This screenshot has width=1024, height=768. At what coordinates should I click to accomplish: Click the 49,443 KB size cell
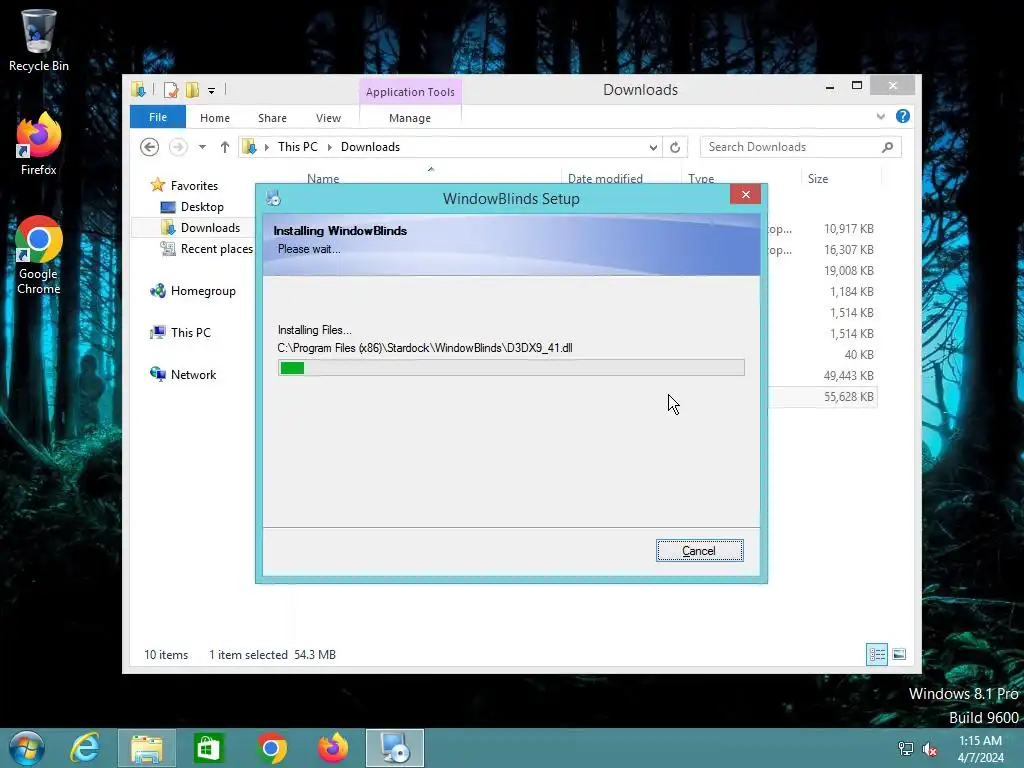coord(848,376)
